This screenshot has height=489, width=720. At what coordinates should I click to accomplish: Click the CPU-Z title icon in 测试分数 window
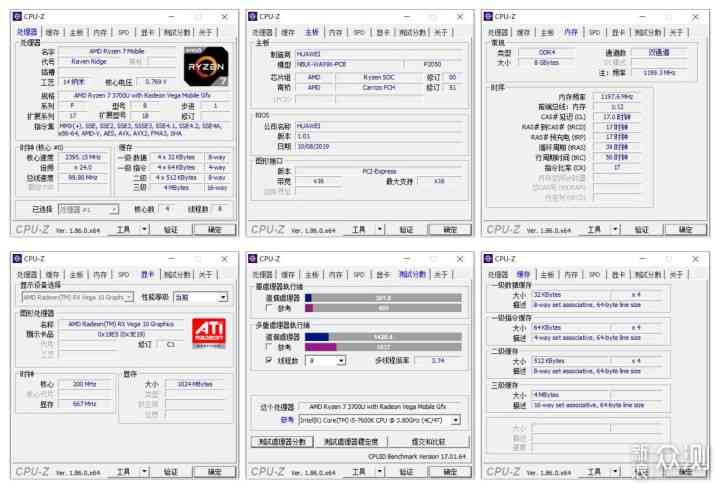coord(253,259)
